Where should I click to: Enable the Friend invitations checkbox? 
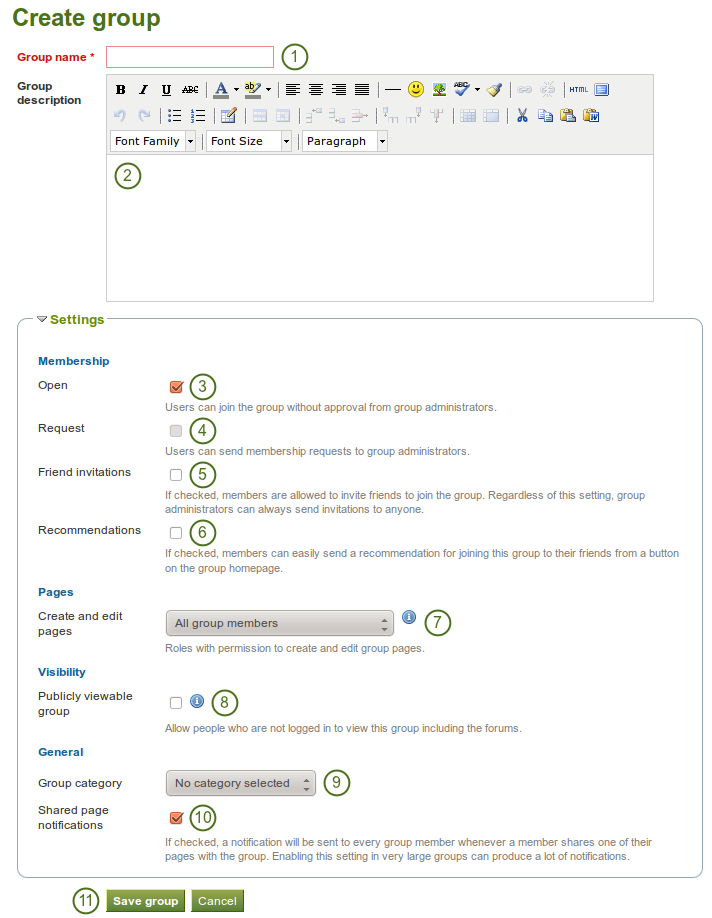click(176, 474)
